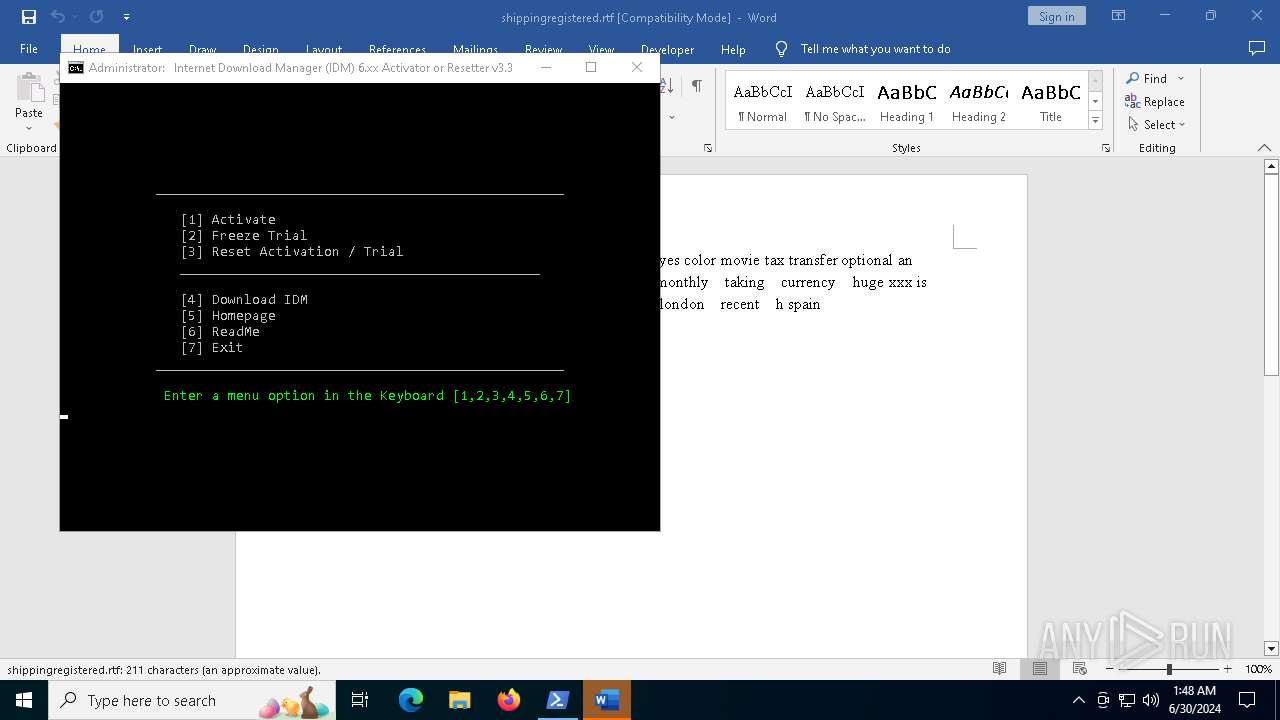Collapse the ribbon with the chevron
Screen dimensions: 1280x720
tap(1264, 148)
